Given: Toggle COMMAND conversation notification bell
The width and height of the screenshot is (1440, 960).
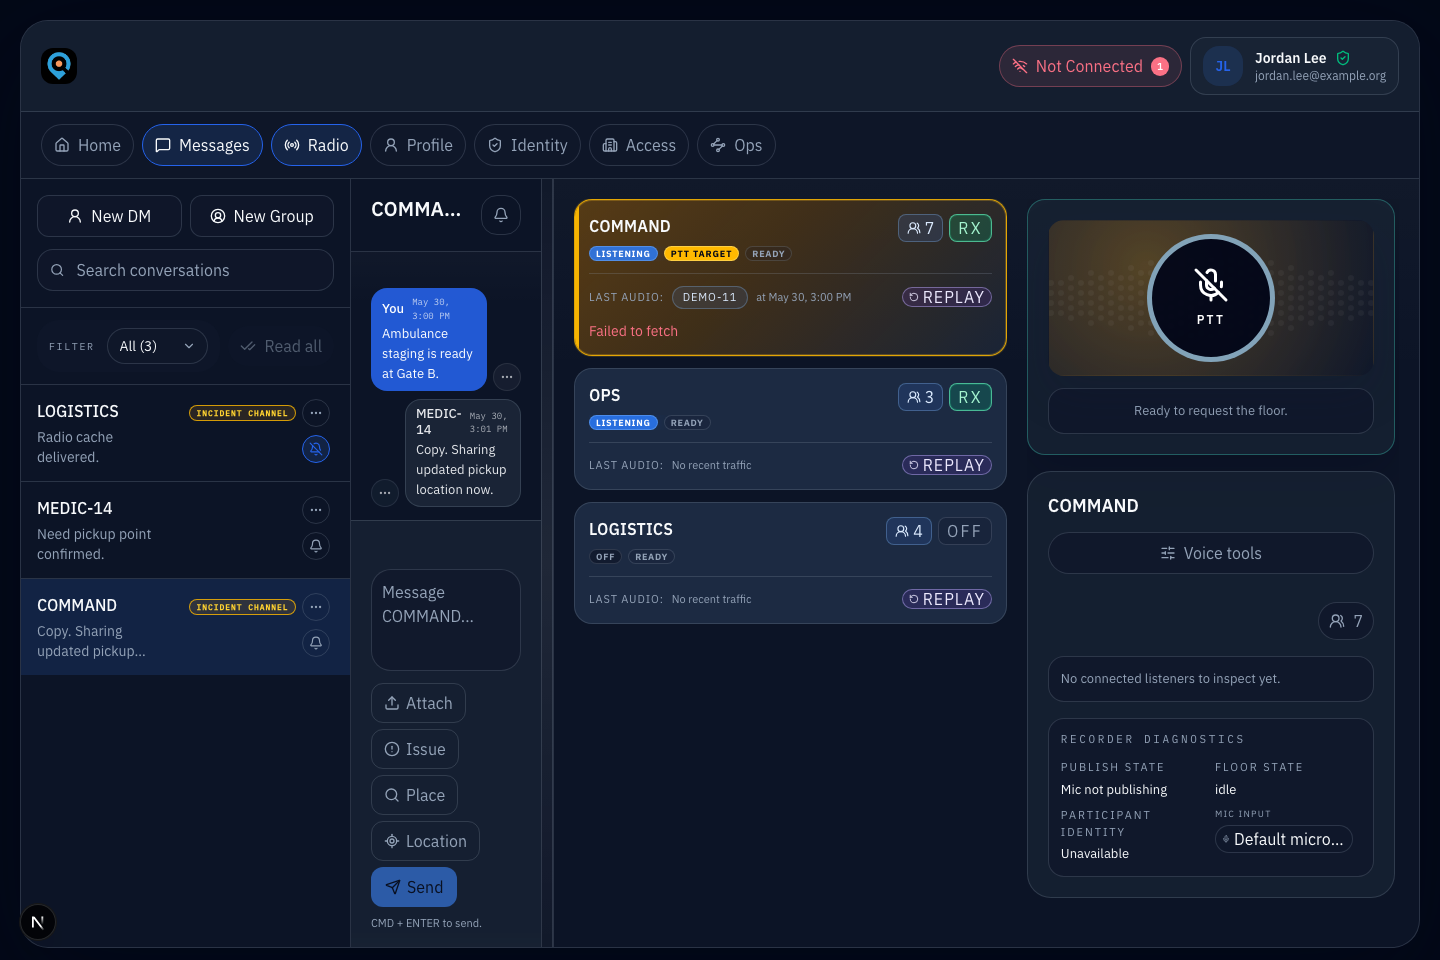Looking at the screenshot, I should pos(316,643).
